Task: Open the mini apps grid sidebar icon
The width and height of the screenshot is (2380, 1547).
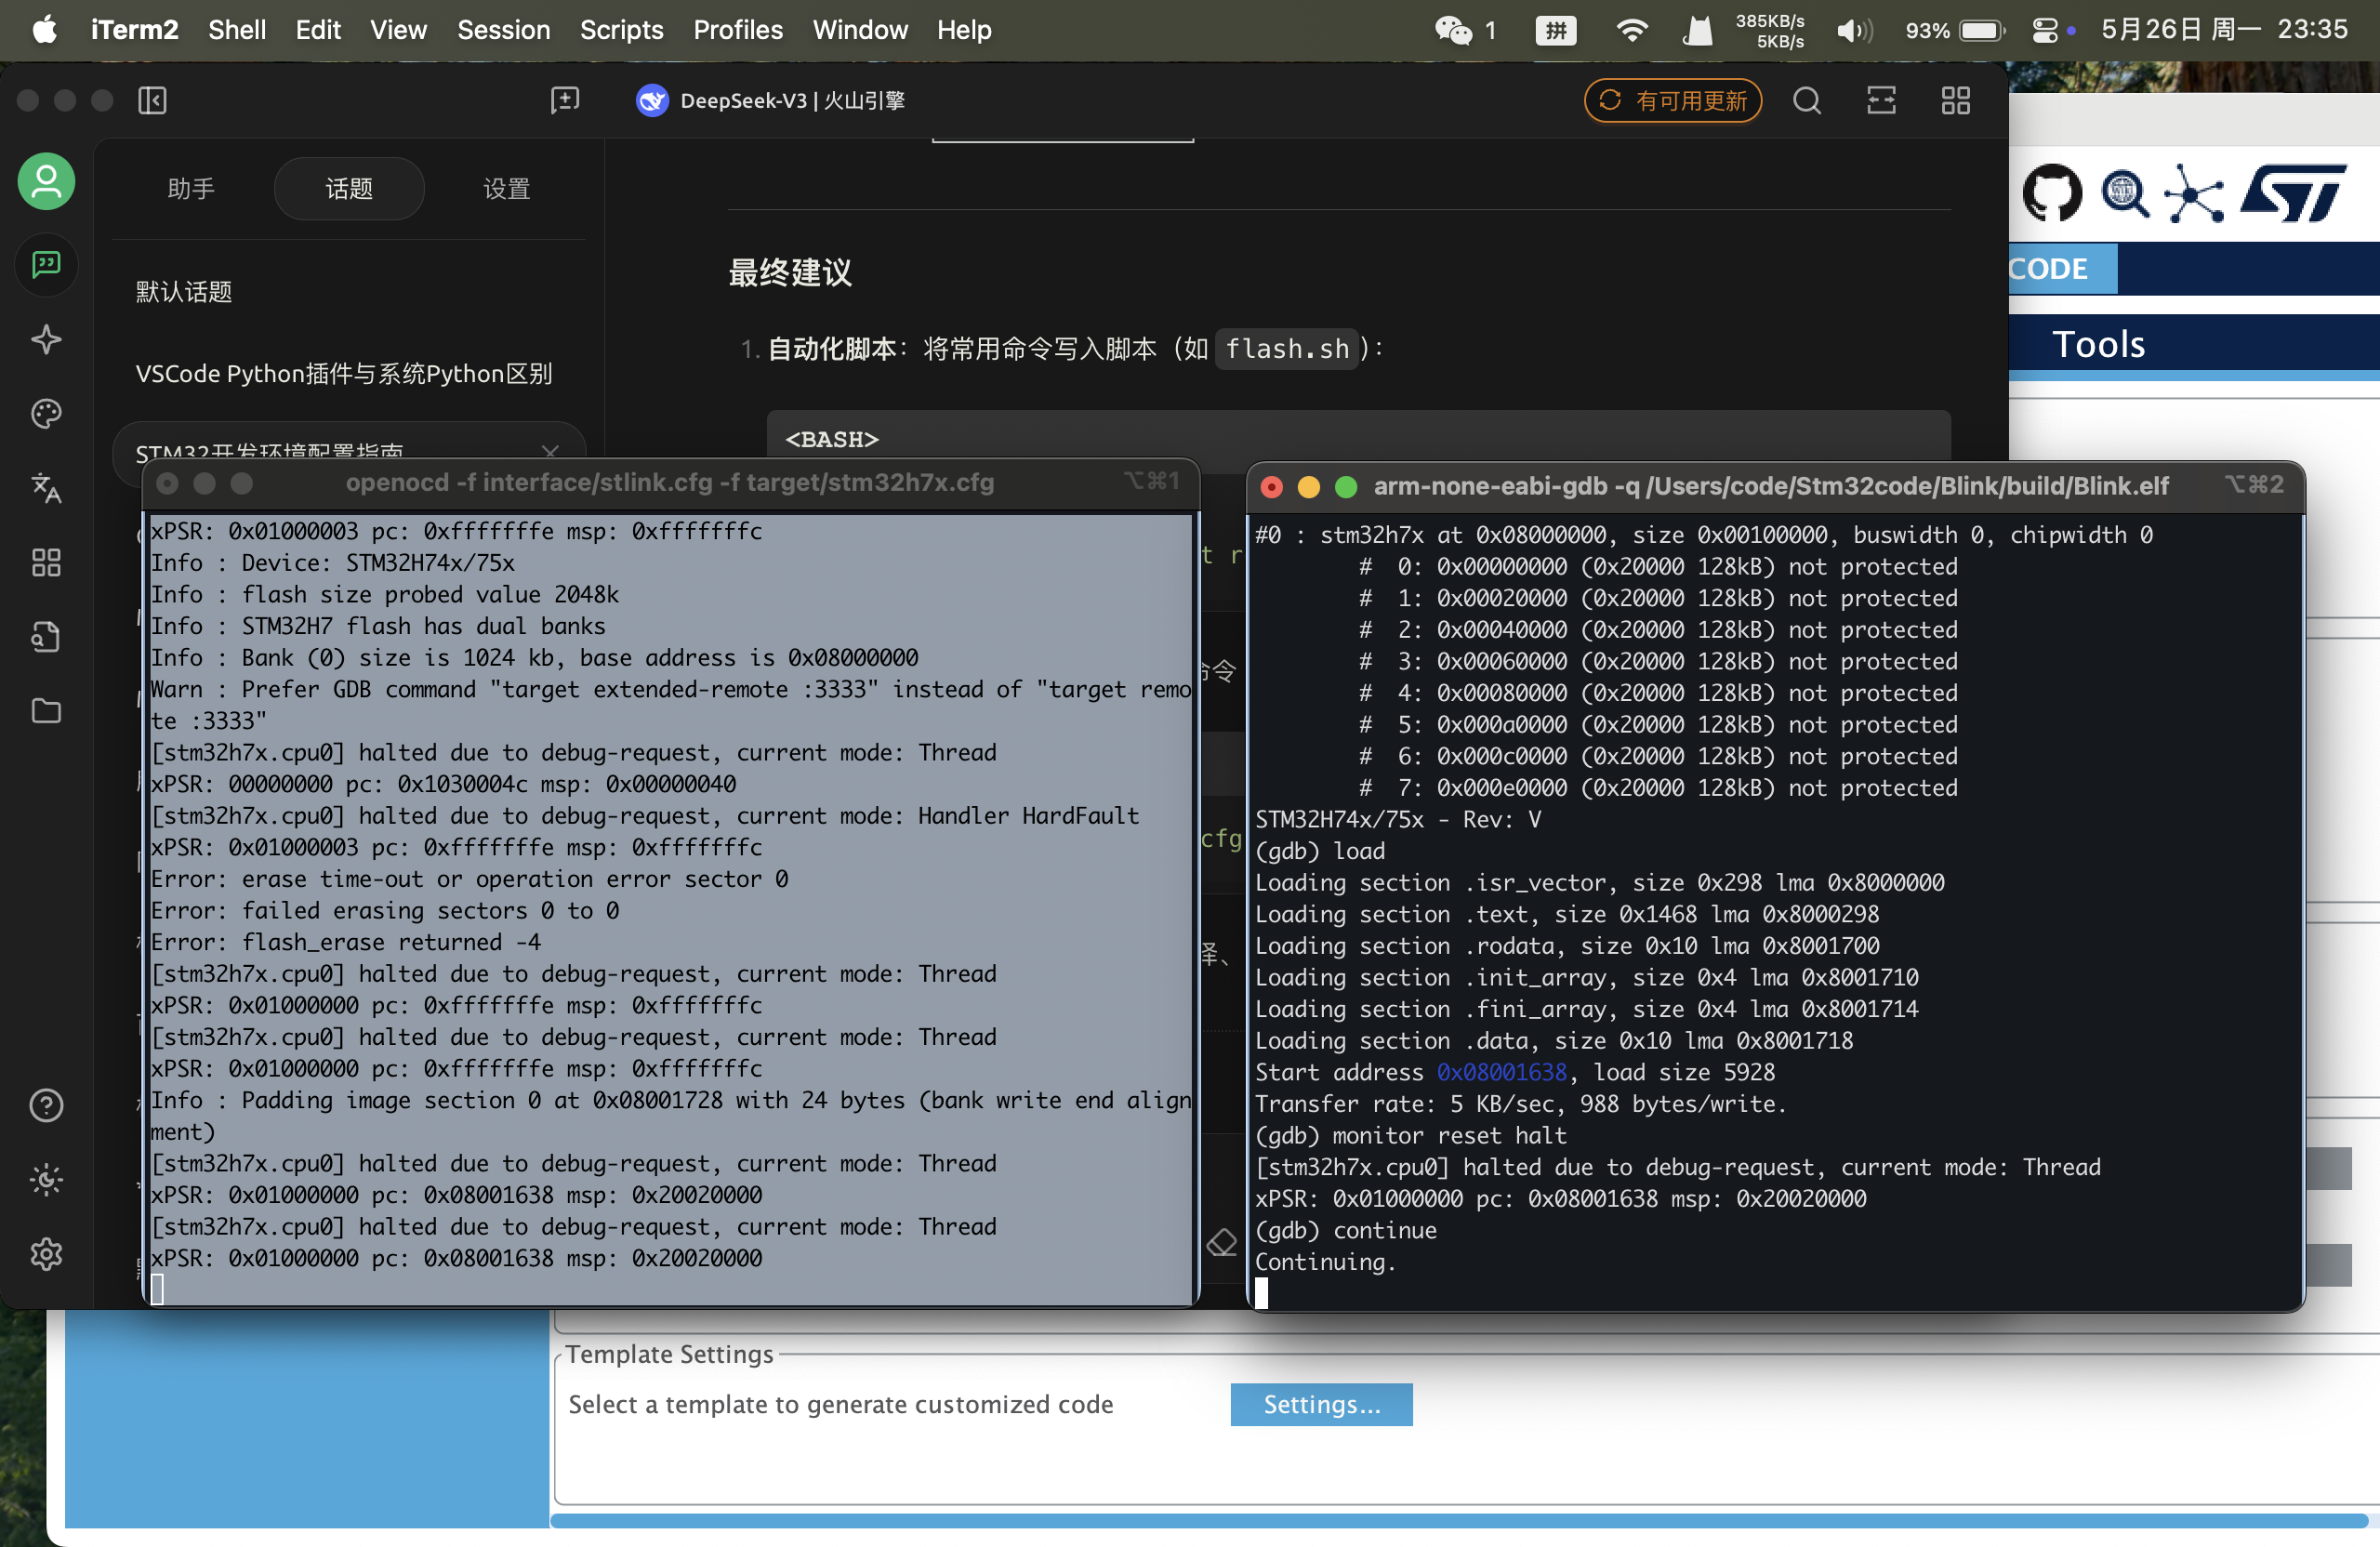Action: coord(46,562)
